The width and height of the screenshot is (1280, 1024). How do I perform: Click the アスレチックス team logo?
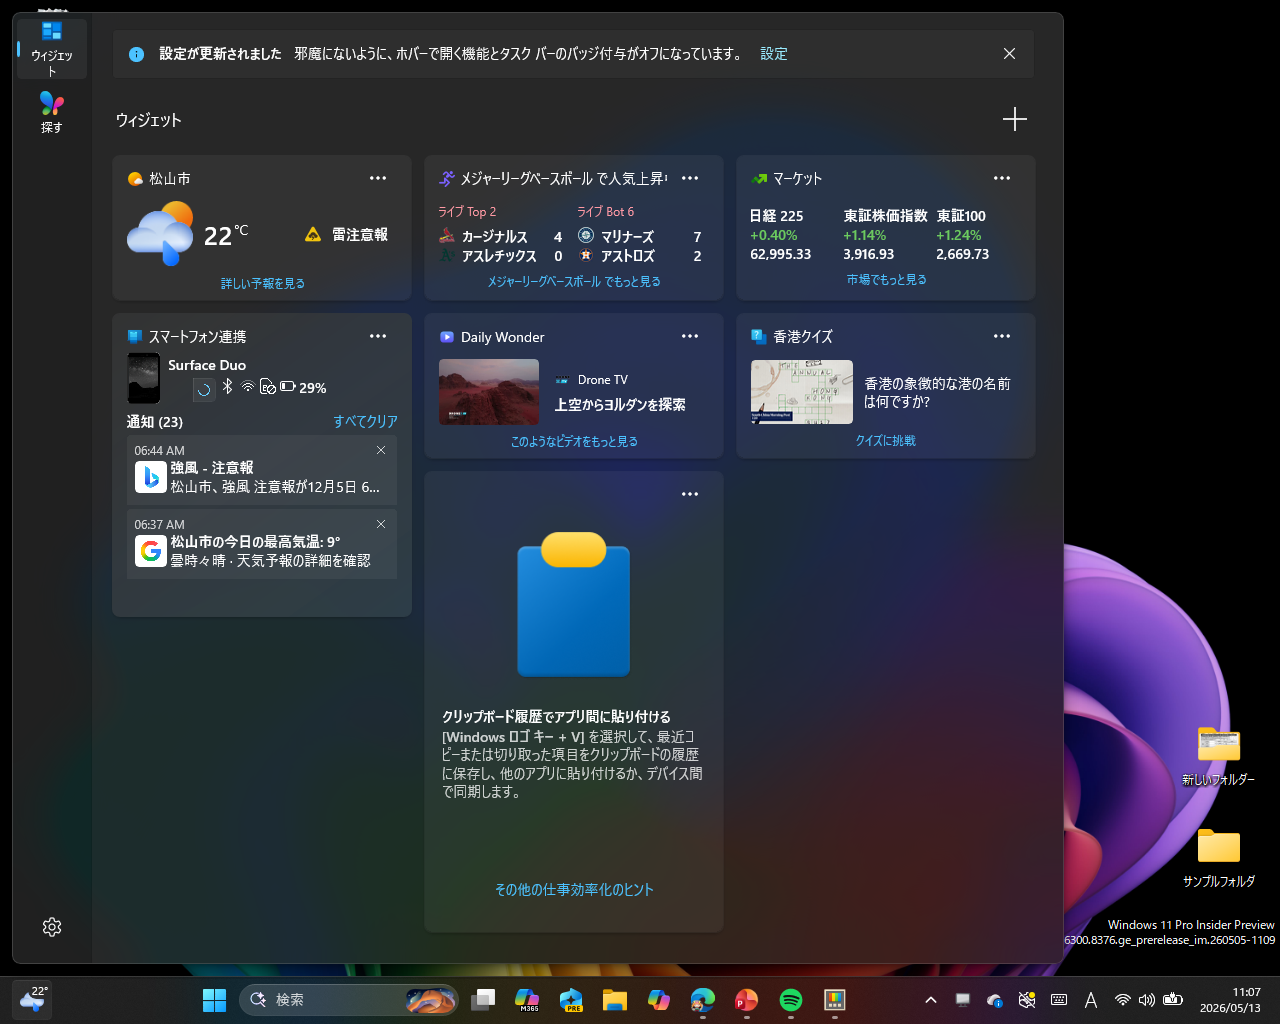(447, 256)
